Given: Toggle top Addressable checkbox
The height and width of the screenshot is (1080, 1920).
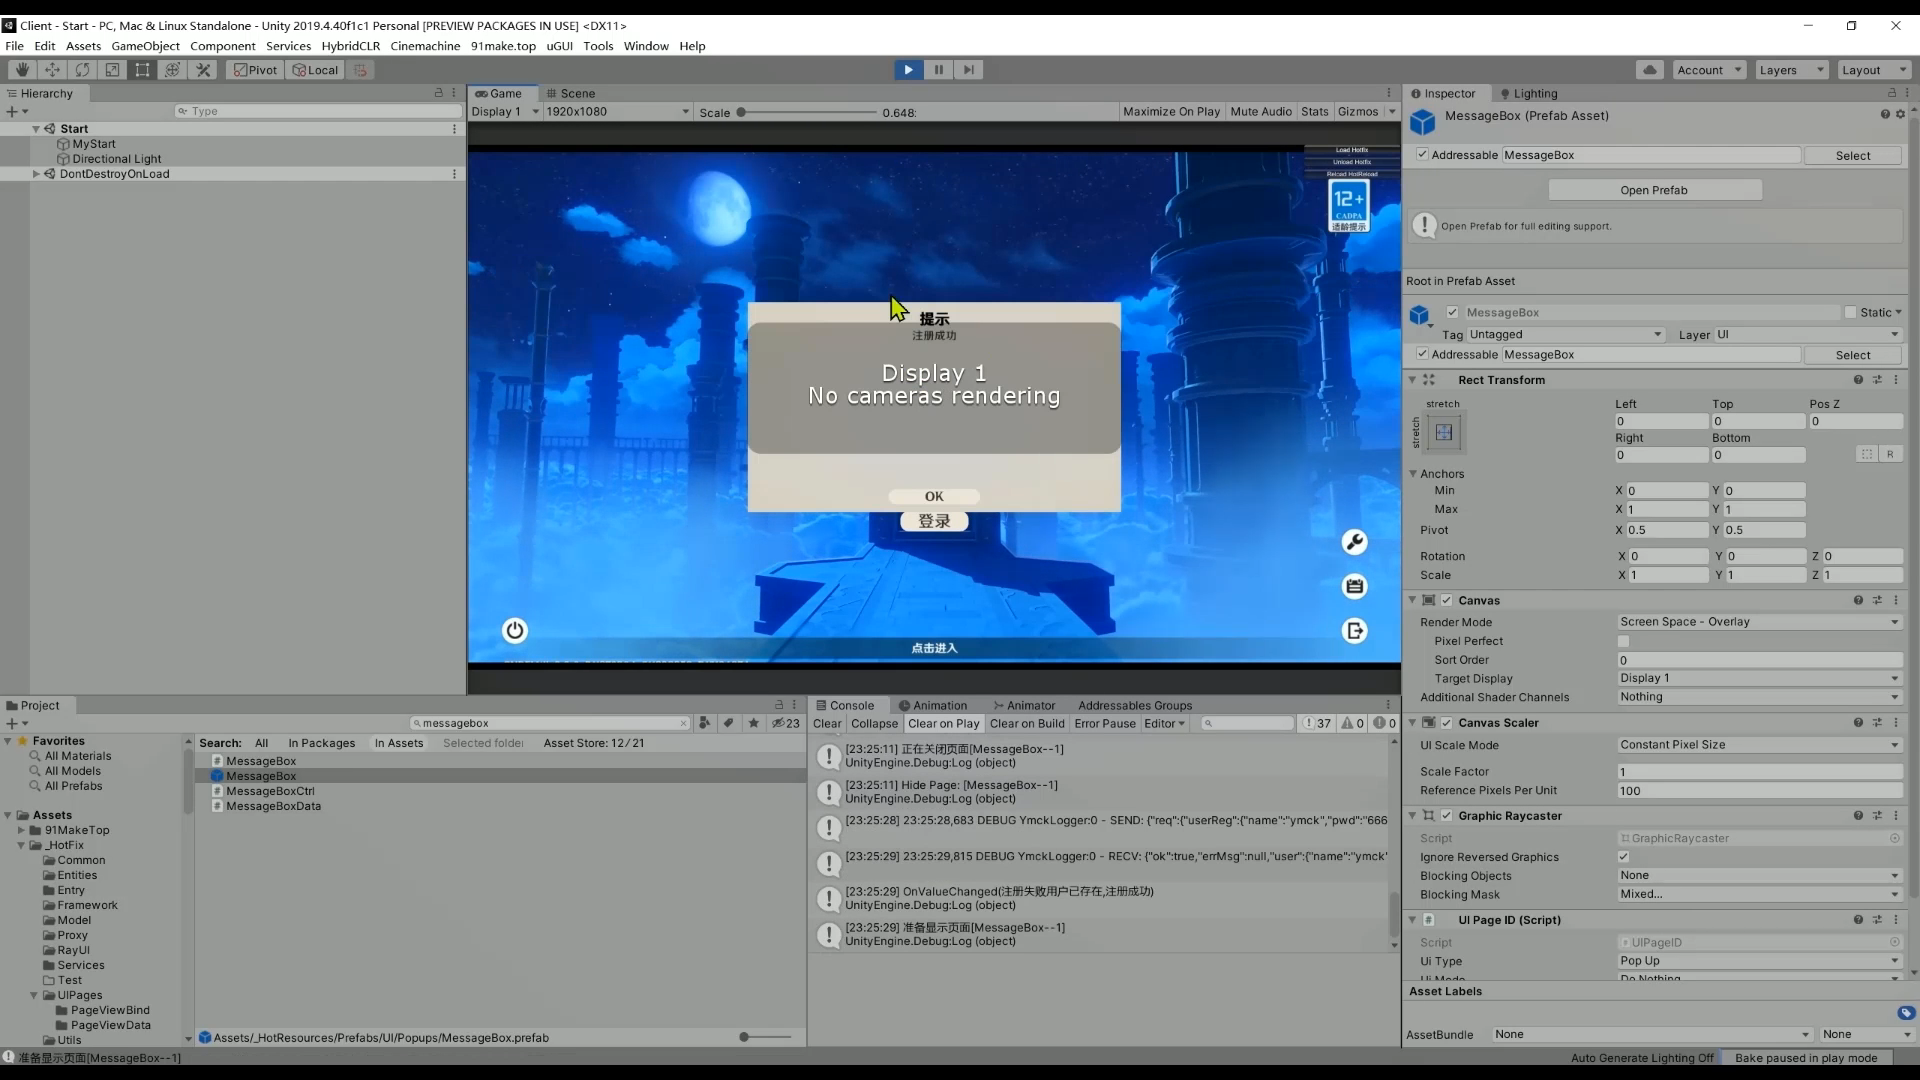Looking at the screenshot, I should pyautogui.click(x=1422, y=154).
